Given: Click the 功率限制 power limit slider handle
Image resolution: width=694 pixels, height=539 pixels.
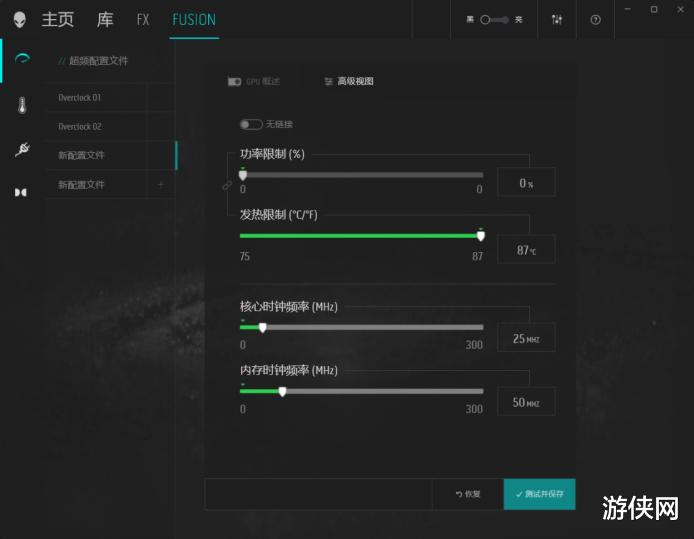Looking at the screenshot, I should point(243,175).
